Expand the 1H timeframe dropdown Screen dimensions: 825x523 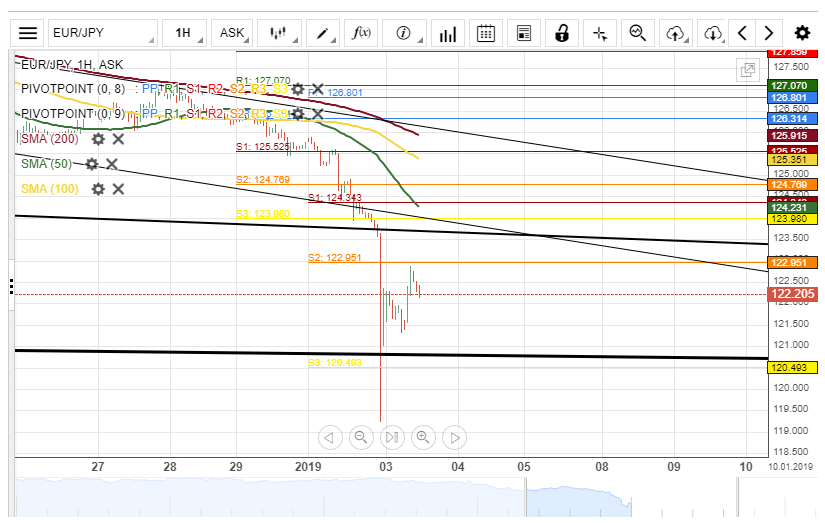point(186,33)
